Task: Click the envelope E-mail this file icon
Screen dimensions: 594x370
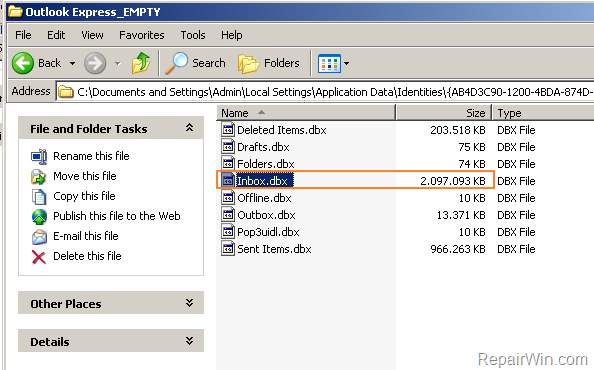Action: [x=39, y=237]
